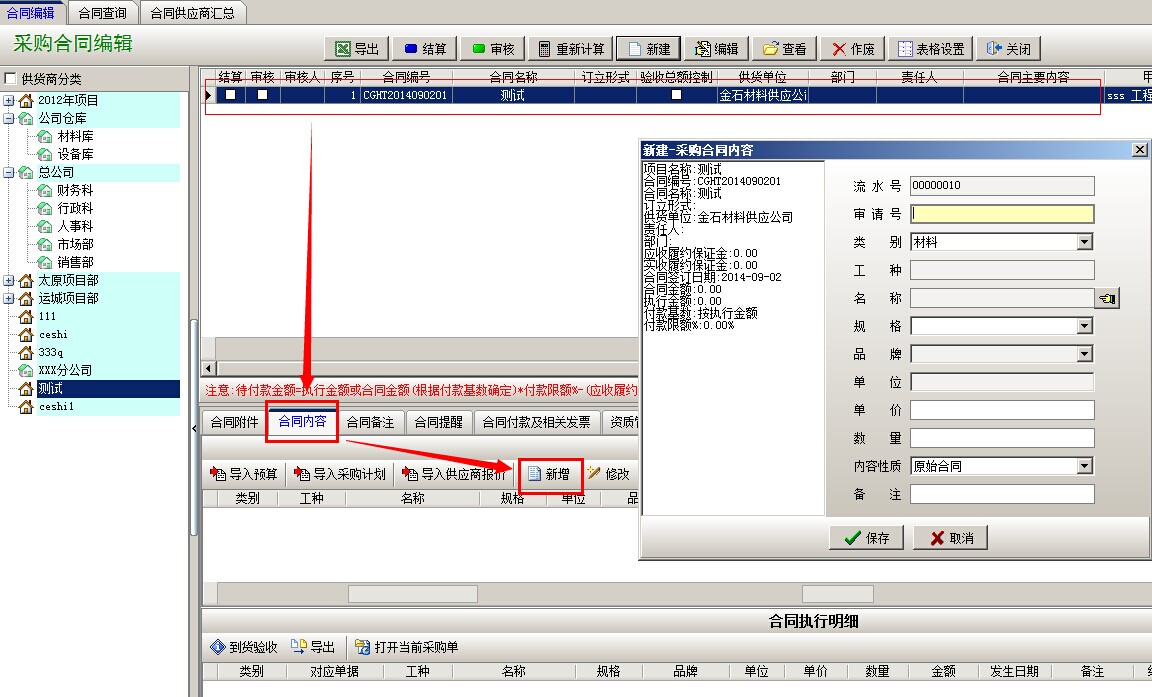Open the 内容性质 dropdown
Image resolution: width=1152 pixels, height=697 pixels.
click(x=1085, y=466)
